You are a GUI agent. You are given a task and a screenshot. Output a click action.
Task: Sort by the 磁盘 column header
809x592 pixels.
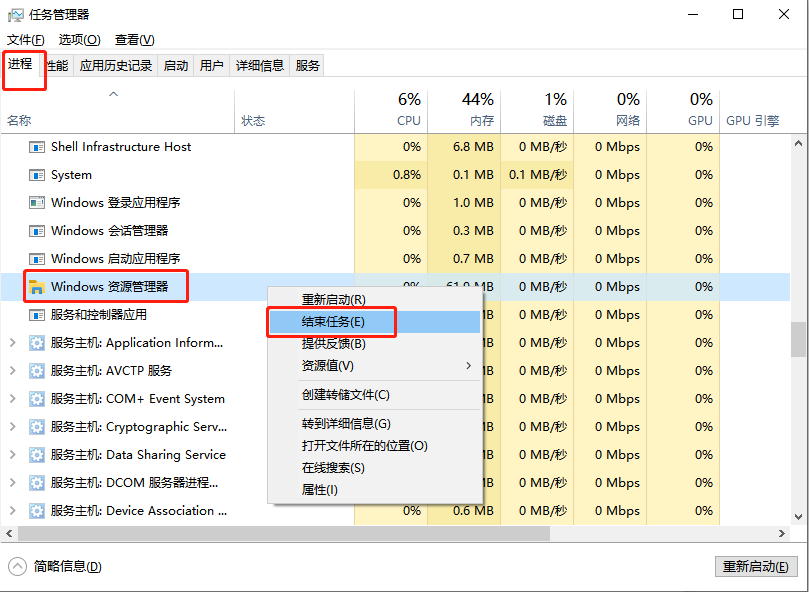pos(537,111)
